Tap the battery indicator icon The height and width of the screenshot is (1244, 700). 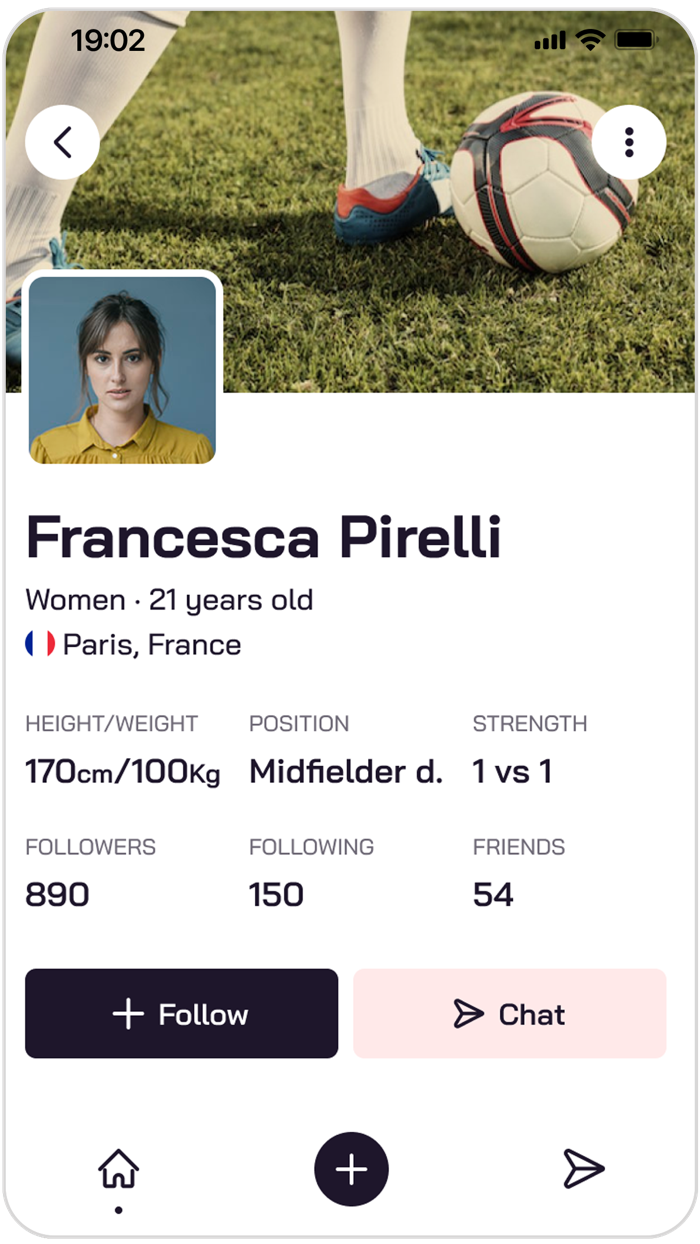click(634, 40)
